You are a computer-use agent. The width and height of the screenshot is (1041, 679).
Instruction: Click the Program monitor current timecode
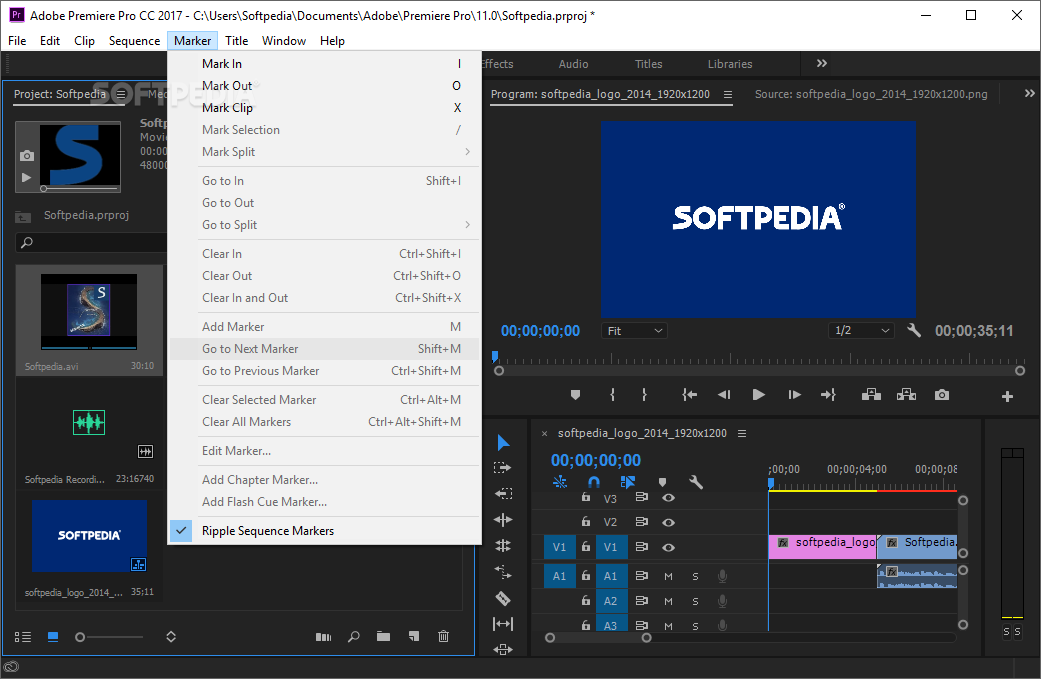pyautogui.click(x=540, y=331)
